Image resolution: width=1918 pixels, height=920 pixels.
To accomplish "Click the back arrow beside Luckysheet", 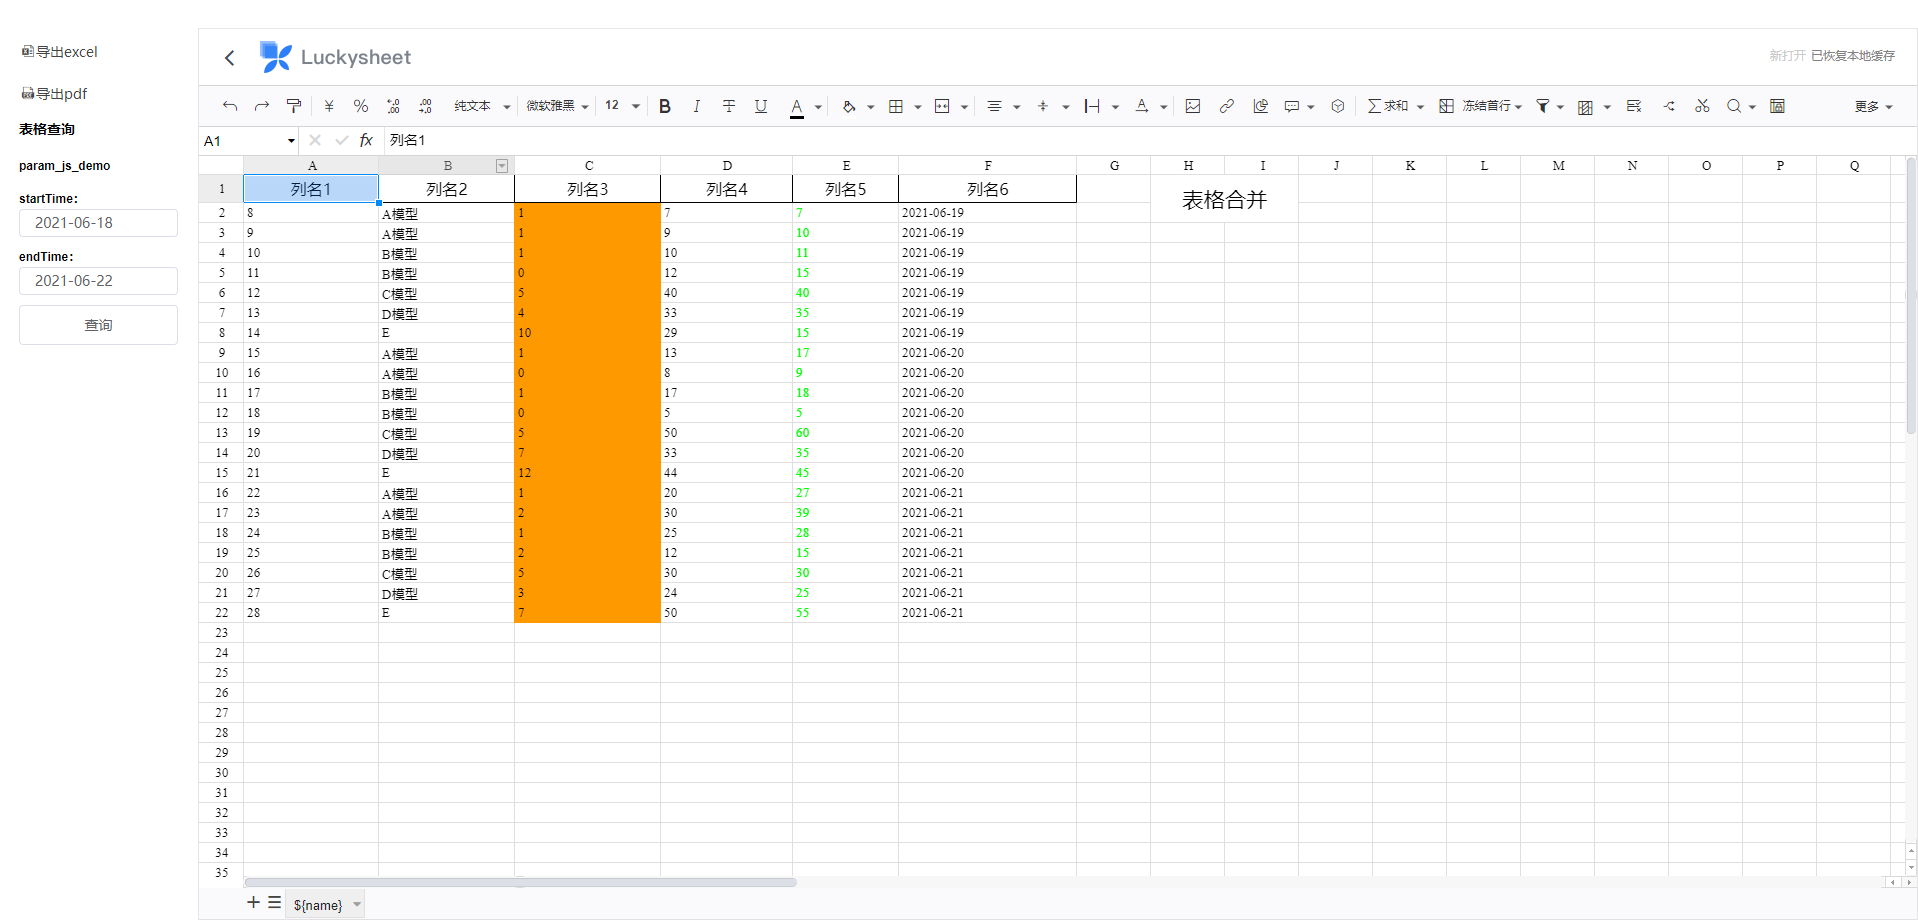I will [230, 58].
